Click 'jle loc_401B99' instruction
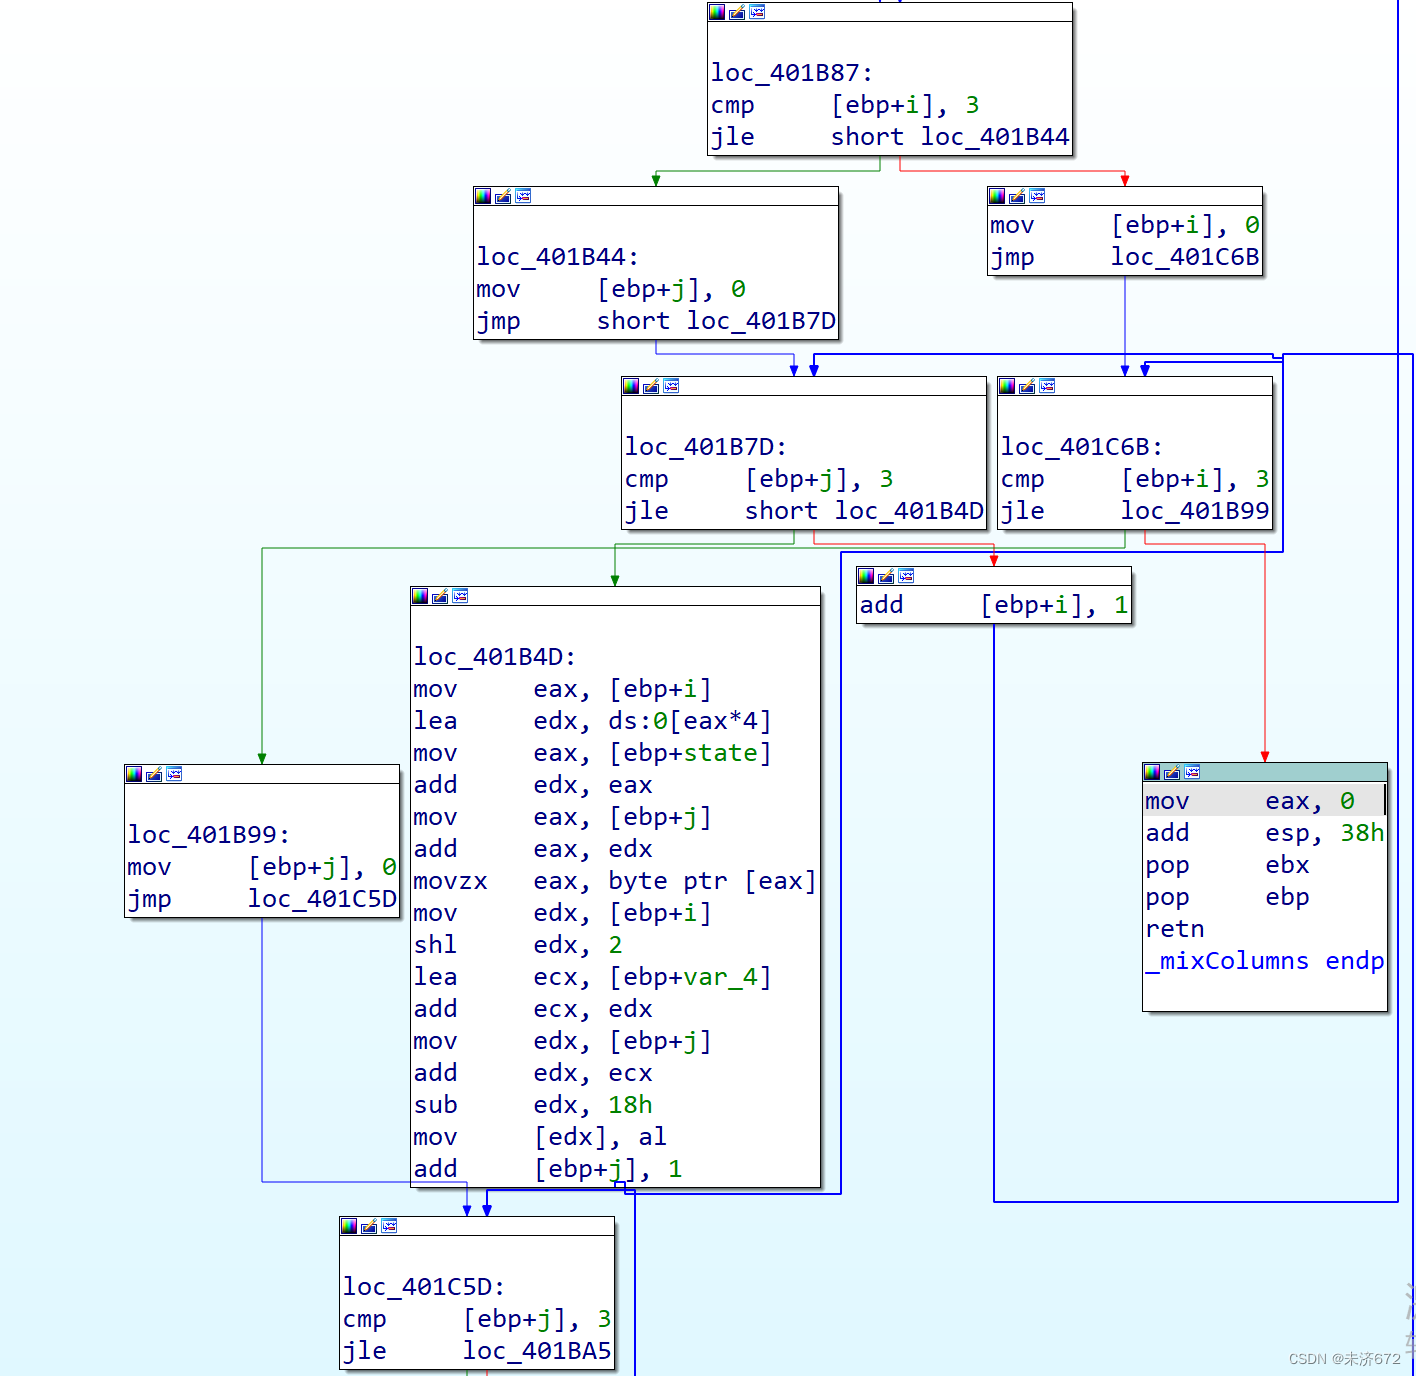Screen dimensions: 1416x1376 pos(1135,511)
